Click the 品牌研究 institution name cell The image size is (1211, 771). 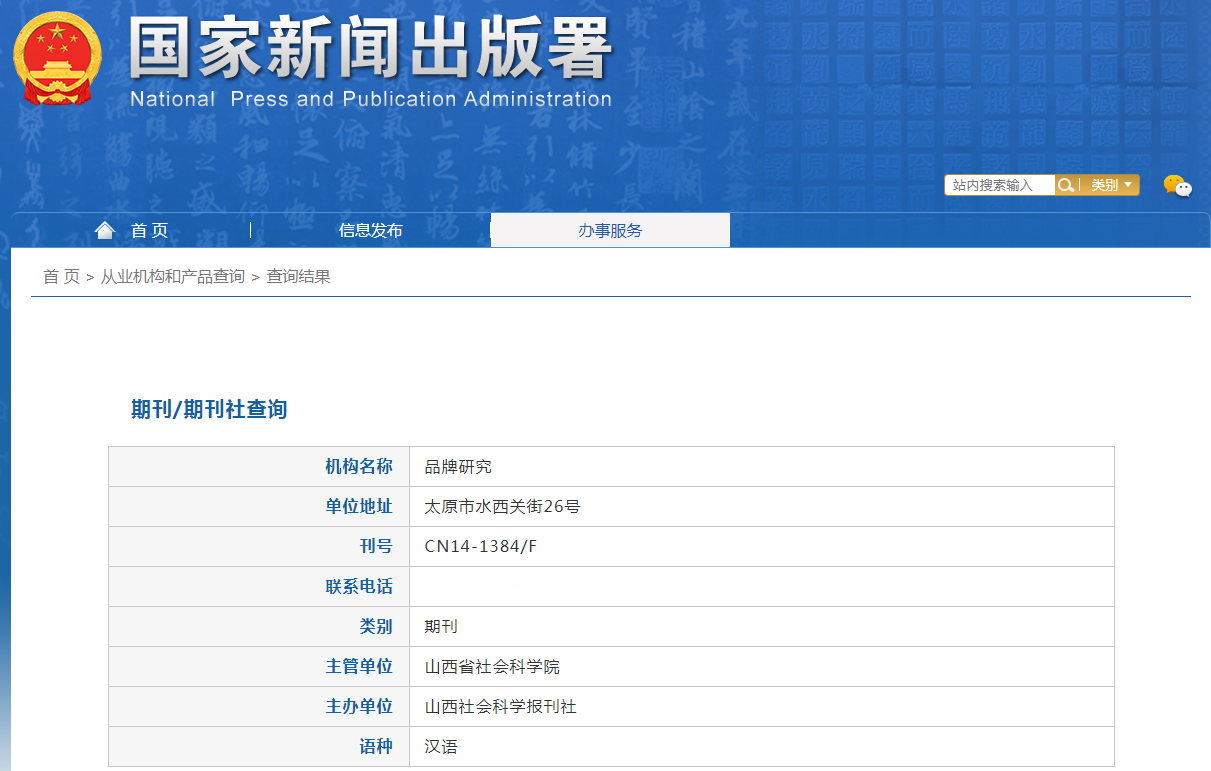(458, 467)
